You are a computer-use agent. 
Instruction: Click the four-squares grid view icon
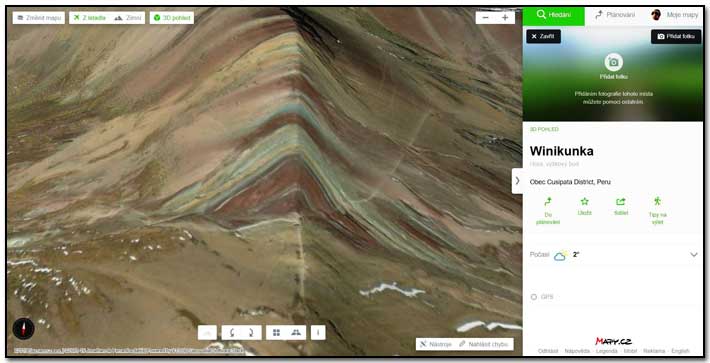click(x=276, y=333)
